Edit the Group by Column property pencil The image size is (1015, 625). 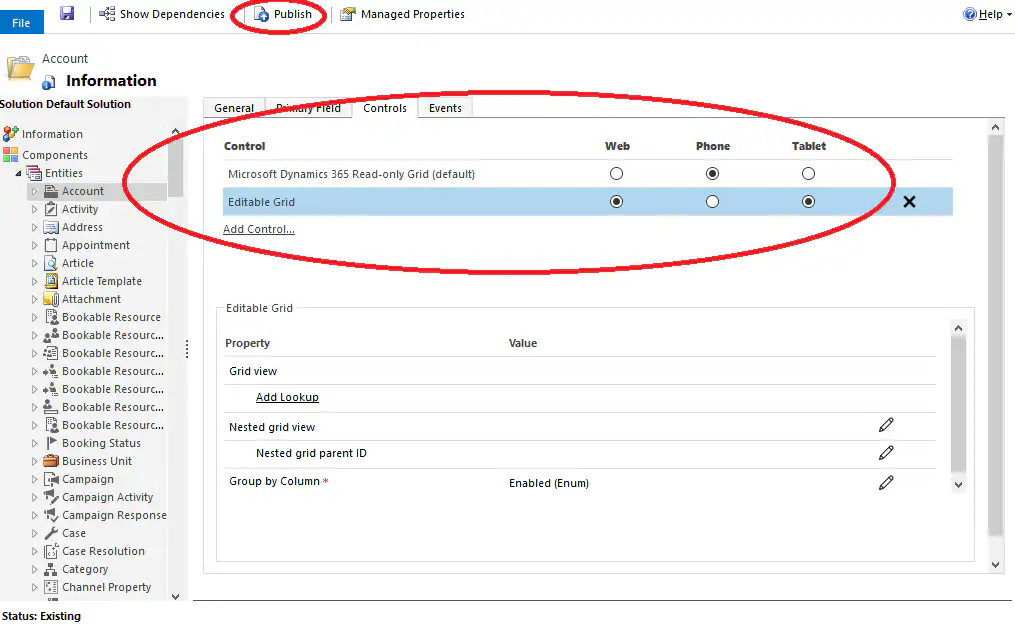[886, 483]
